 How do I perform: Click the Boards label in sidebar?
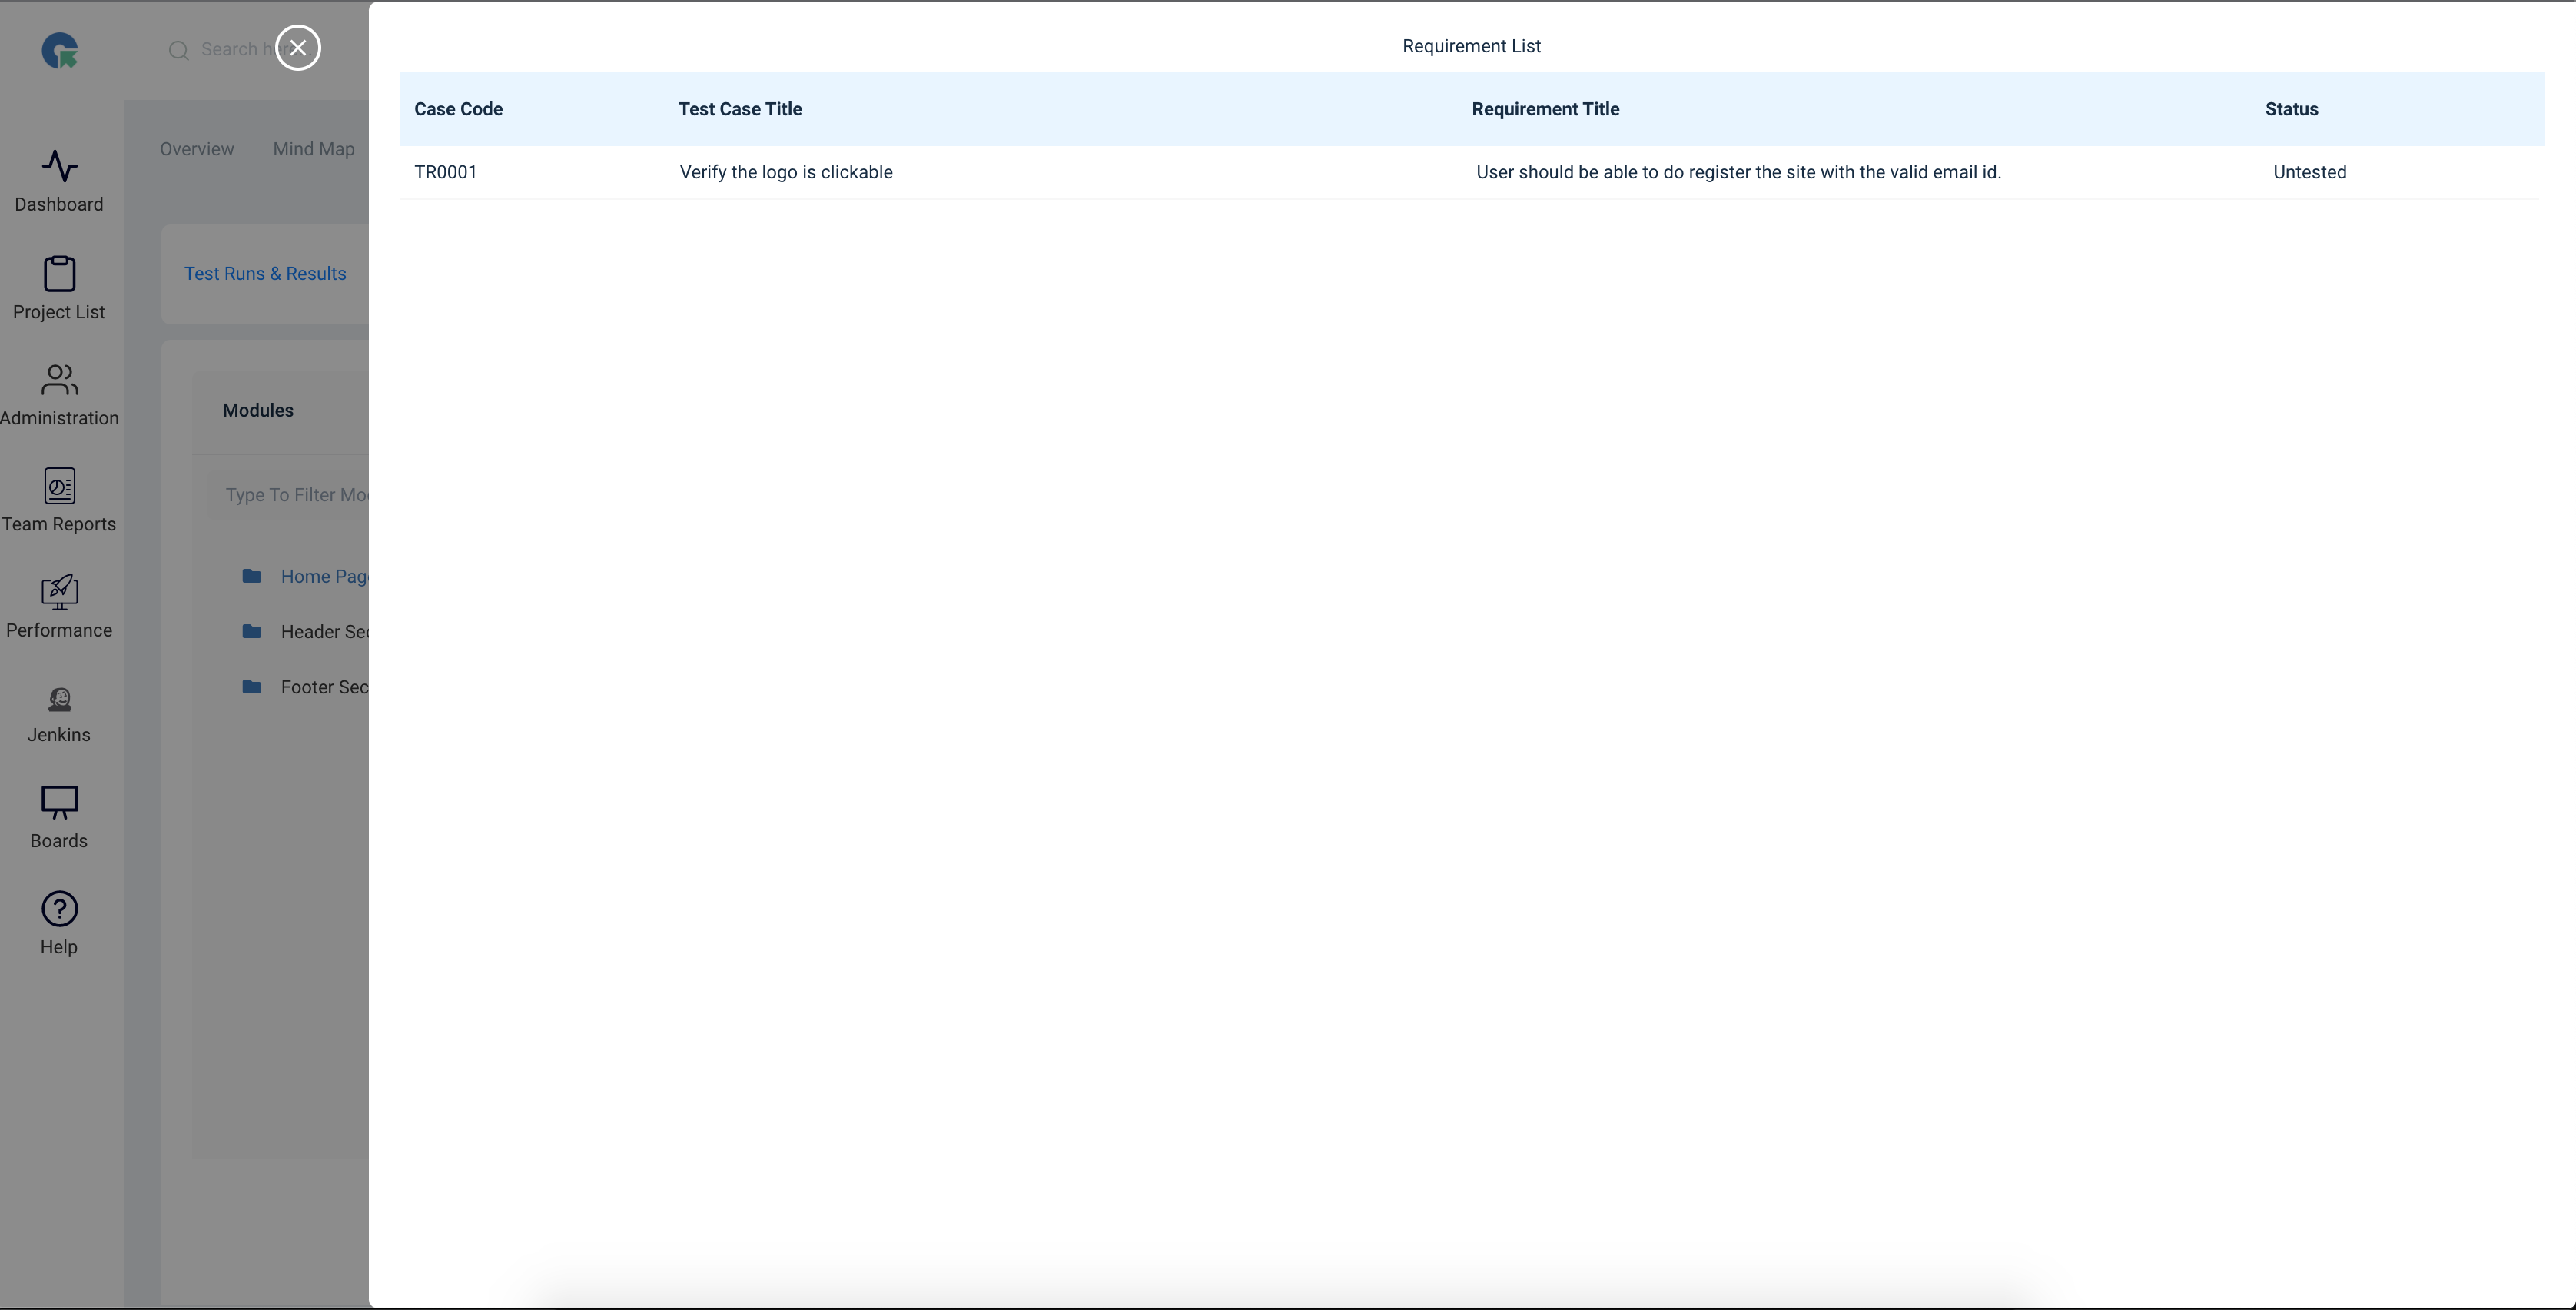click(59, 841)
